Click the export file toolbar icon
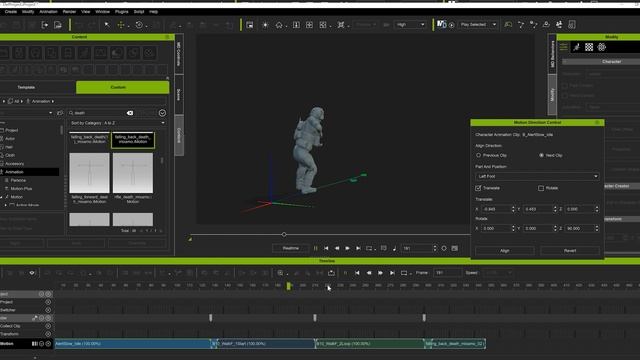This screenshot has width=640, height=360. tap(58, 25)
